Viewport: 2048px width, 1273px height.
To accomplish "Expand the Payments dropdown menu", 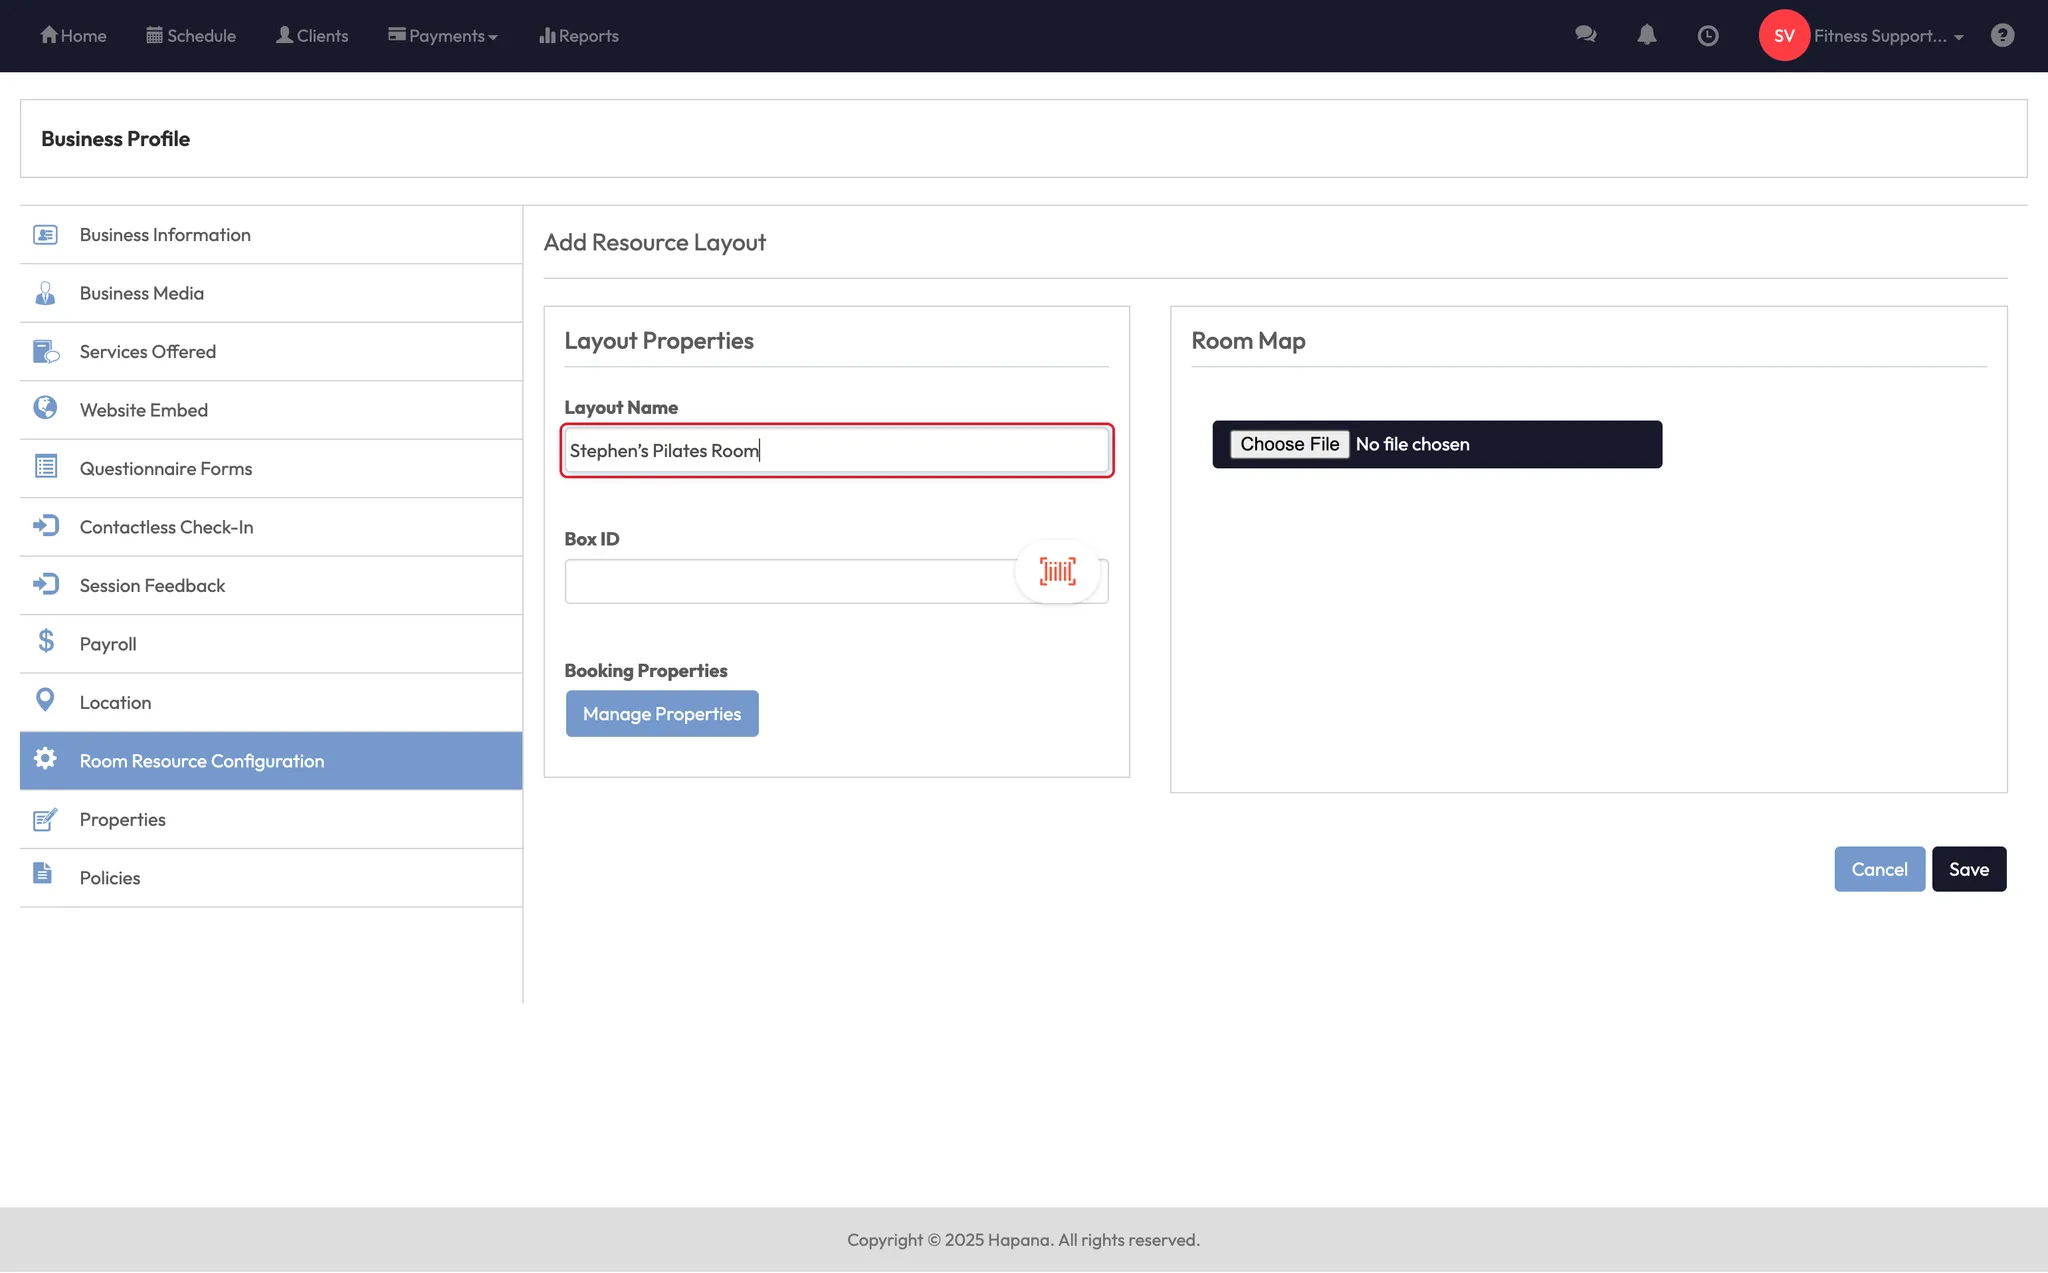I will [x=443, y=36].
